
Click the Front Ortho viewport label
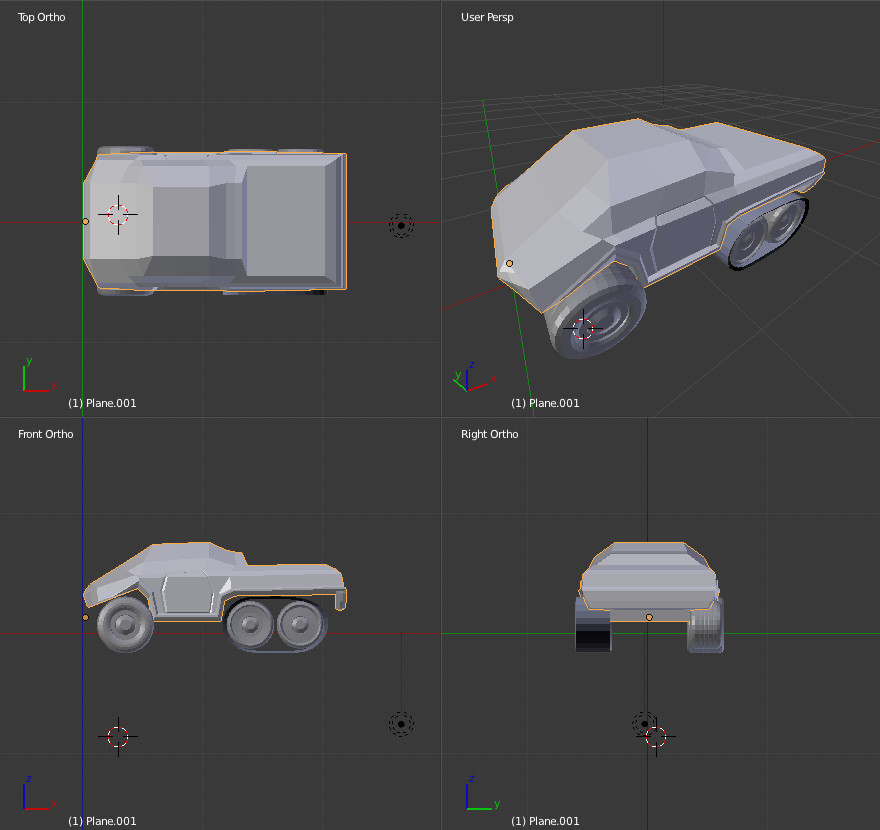pyautogui.click(x=44, y=434)
